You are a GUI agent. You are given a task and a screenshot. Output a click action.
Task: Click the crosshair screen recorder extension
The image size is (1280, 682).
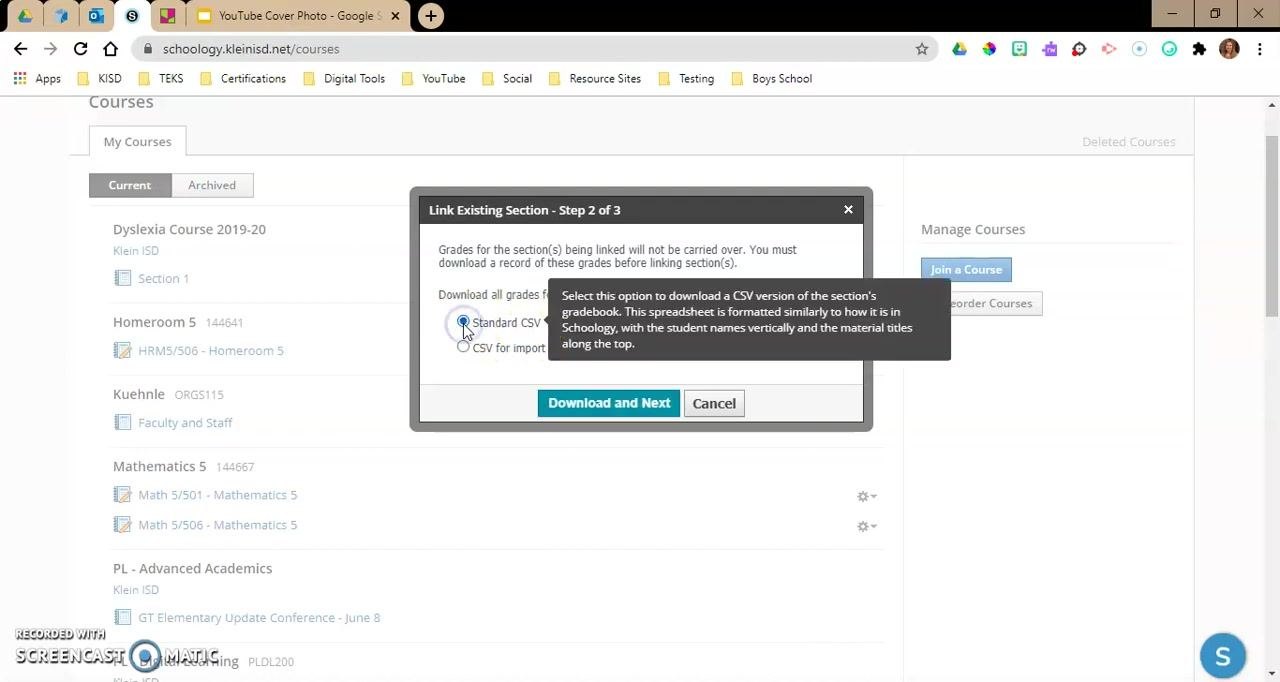(1079, 48)
